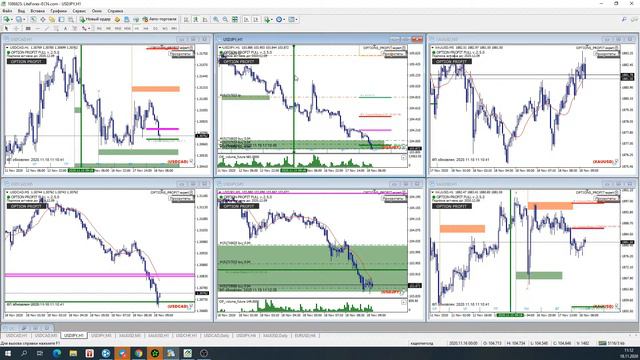
Task: Open Windows taskbar search
Action: (x=24, y=353)
